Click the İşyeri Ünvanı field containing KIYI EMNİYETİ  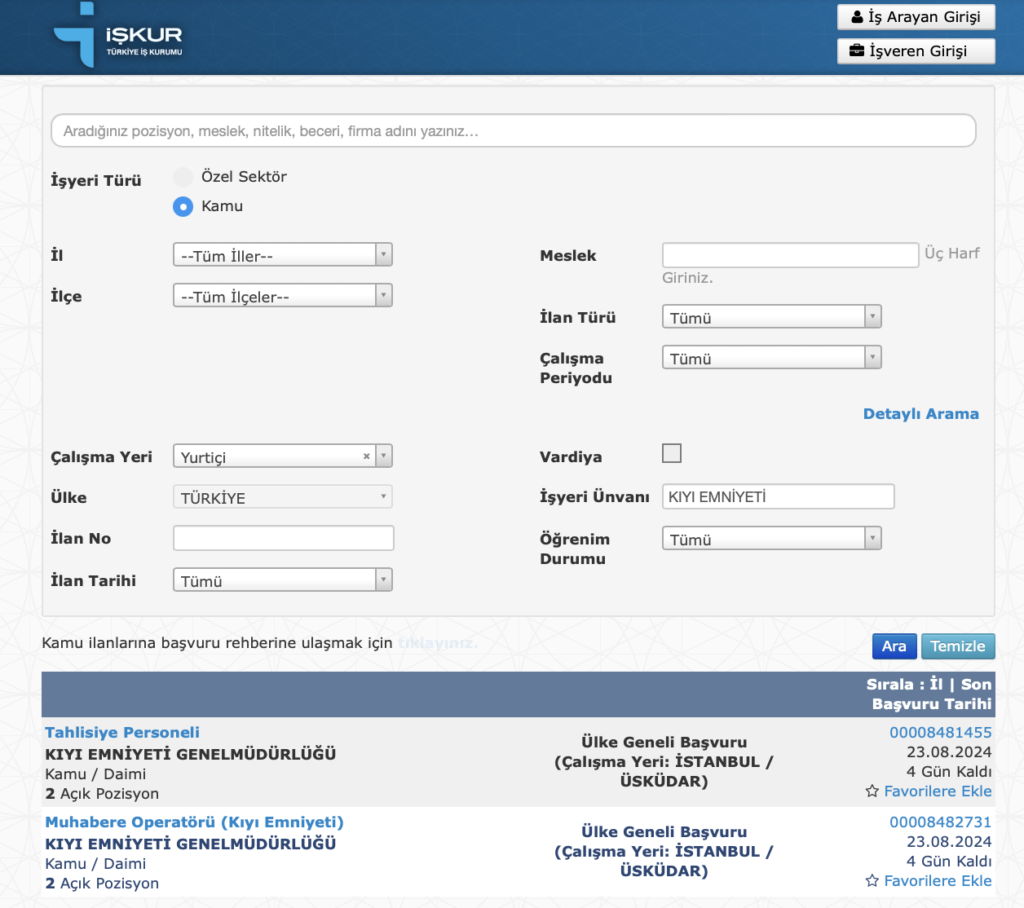[778, 496]
